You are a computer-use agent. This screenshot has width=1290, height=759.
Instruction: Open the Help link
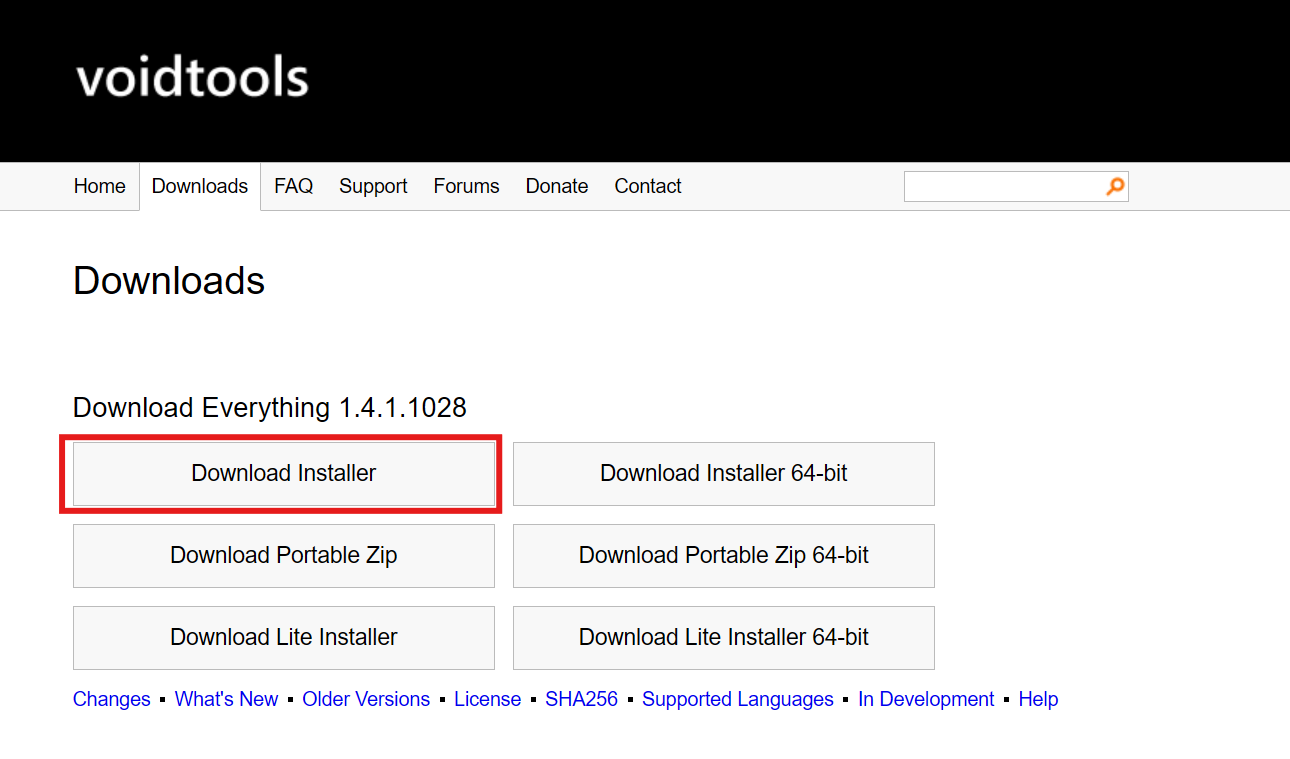pos(1038,699)
